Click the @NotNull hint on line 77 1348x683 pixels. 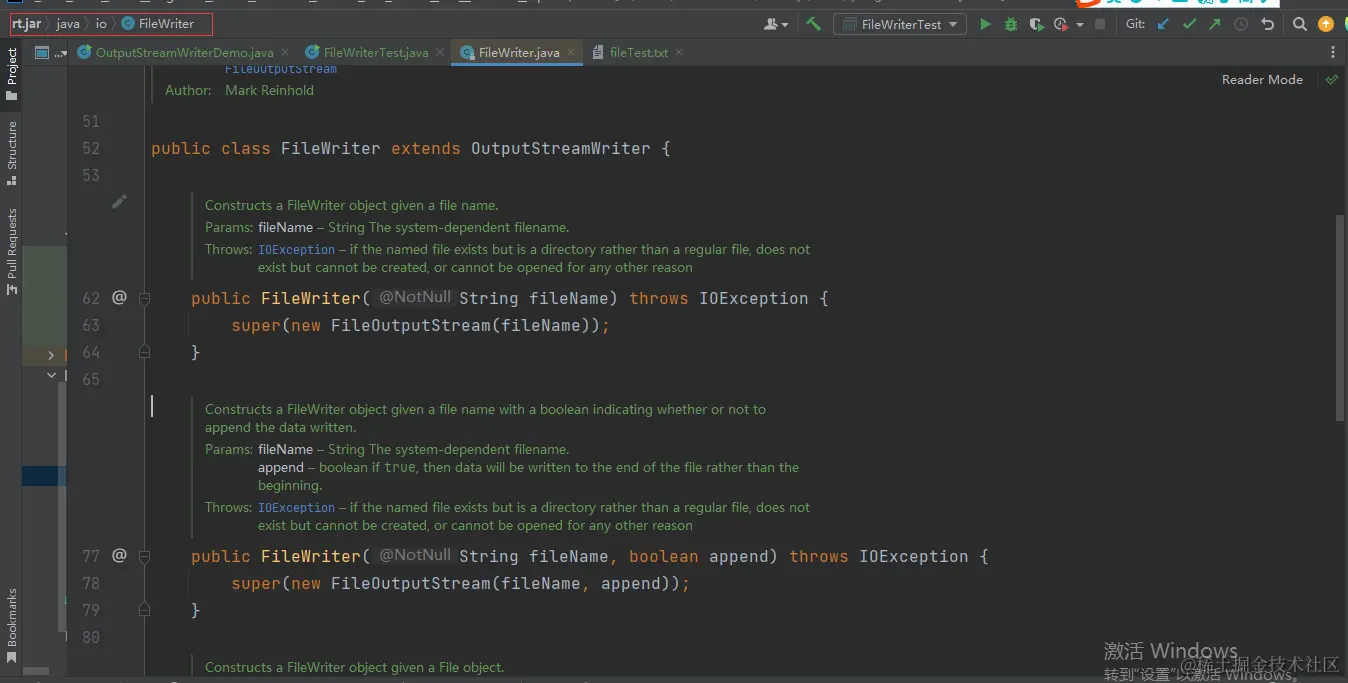coord(415,555)
